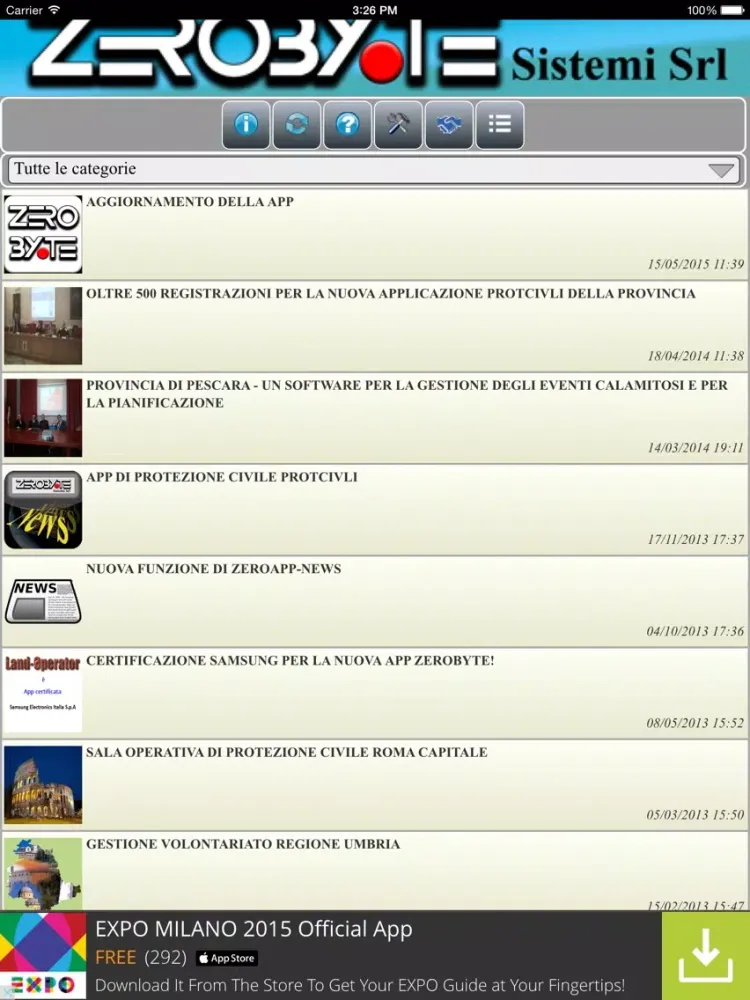This screenshot has height=1000, width=750.
Task: Select the date 14/03/2014 19:11
Action: tap(696, 448)
